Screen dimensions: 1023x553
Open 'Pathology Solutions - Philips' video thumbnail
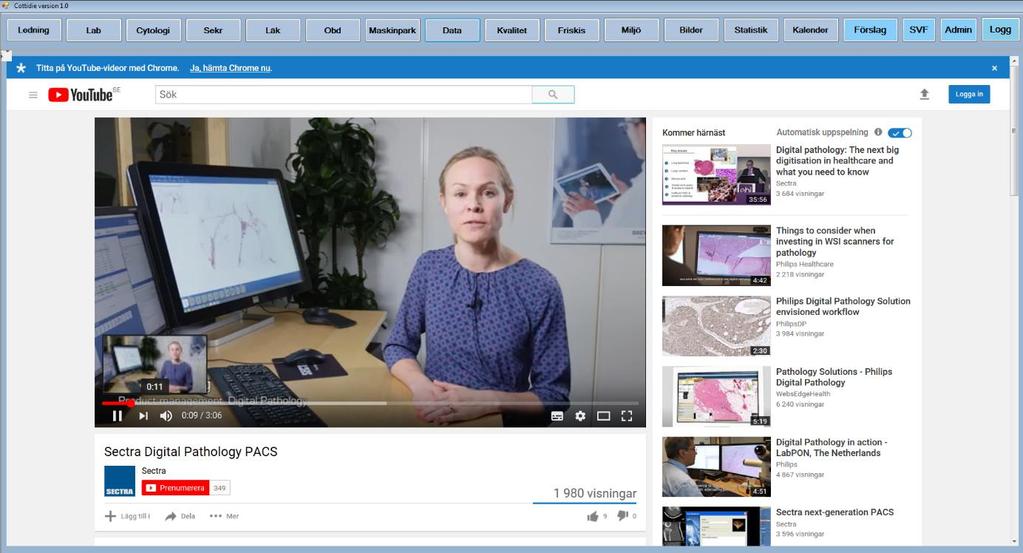(716, 396)
